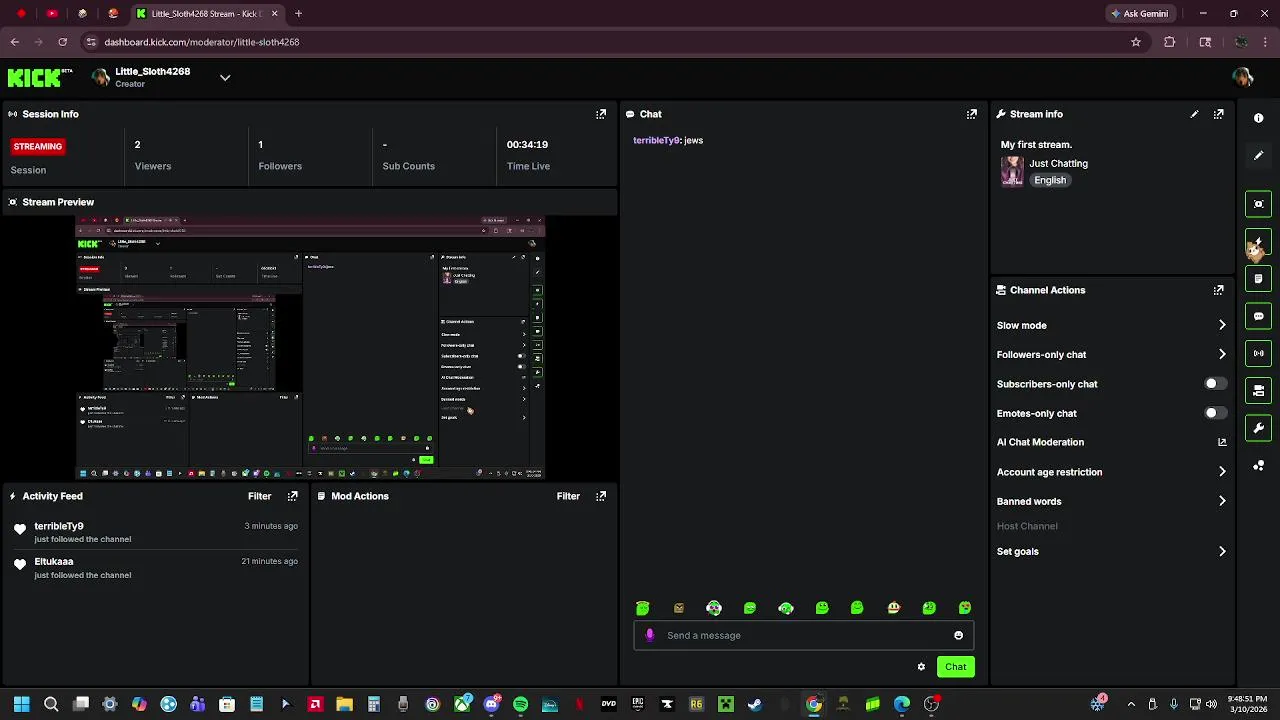
Task: Select the rightmost crying green emote
Action: click(x=965, y=608)
